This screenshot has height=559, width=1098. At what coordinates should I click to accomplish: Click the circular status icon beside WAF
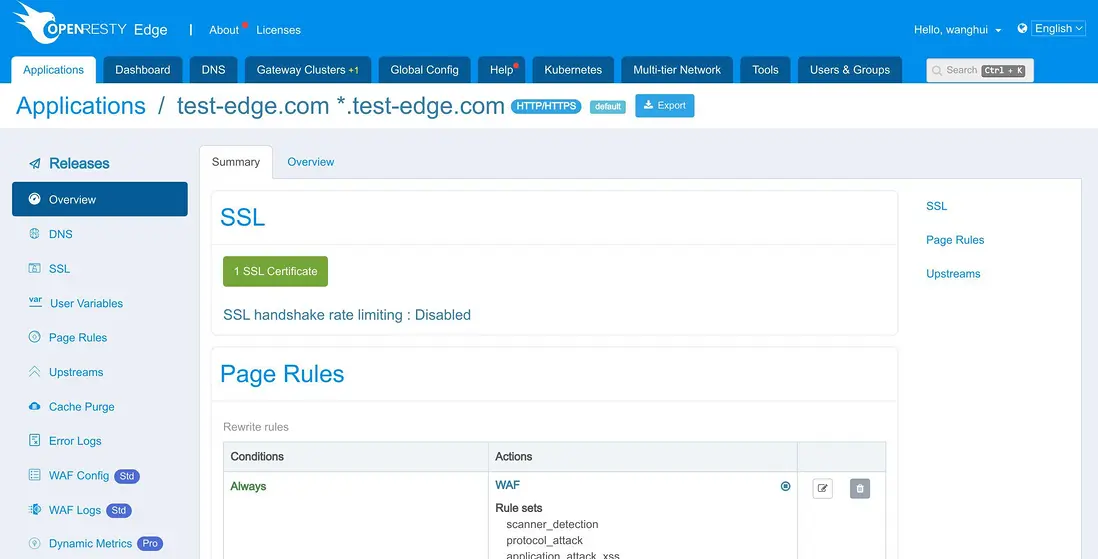point(786,486)
